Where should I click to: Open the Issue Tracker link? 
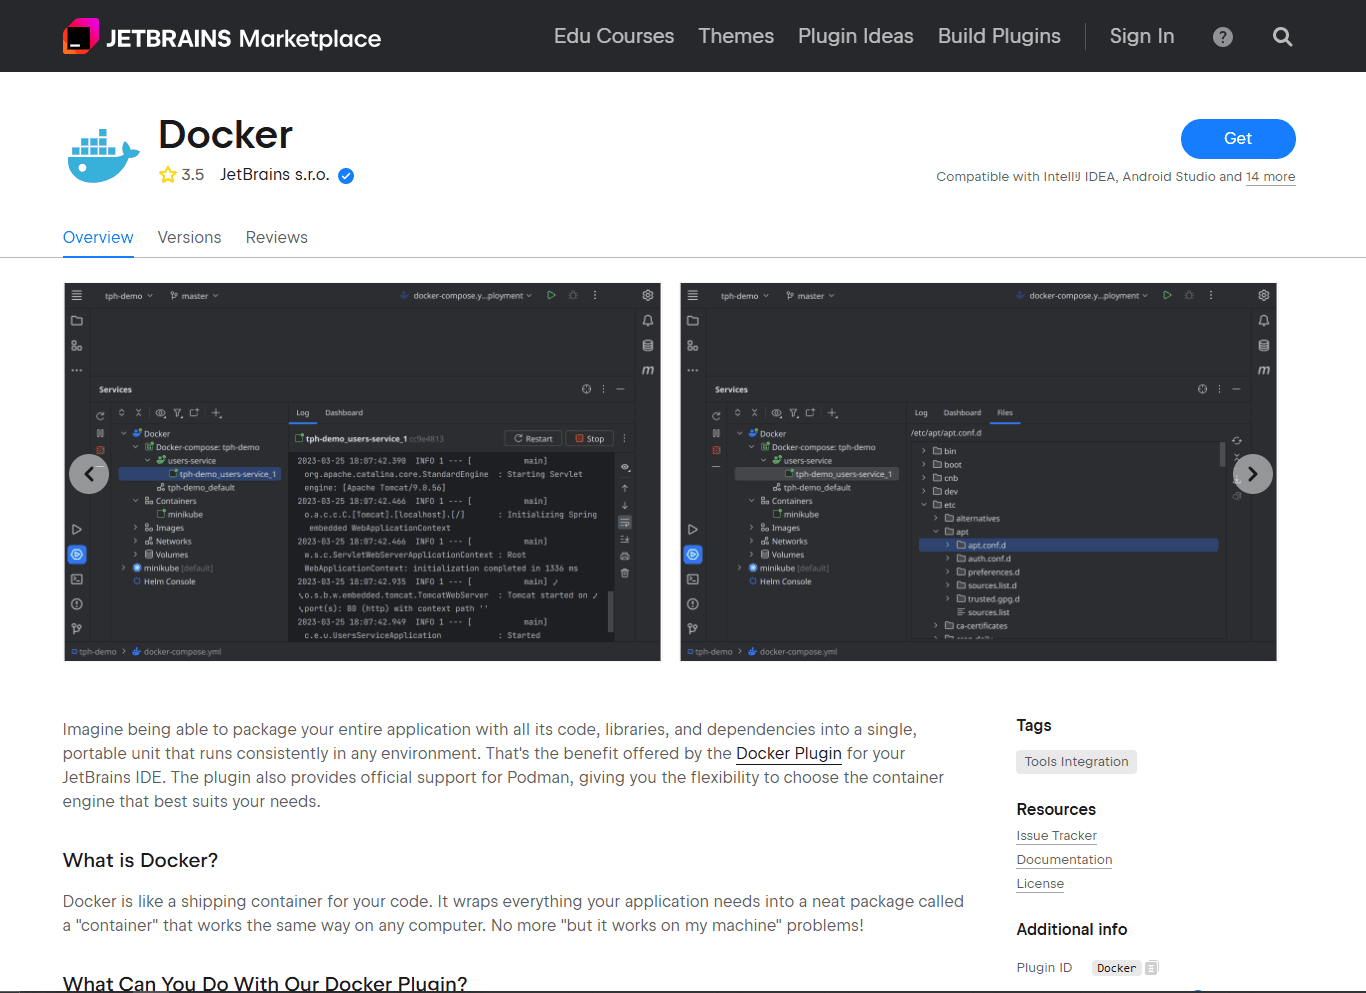tap(1057, 836)
